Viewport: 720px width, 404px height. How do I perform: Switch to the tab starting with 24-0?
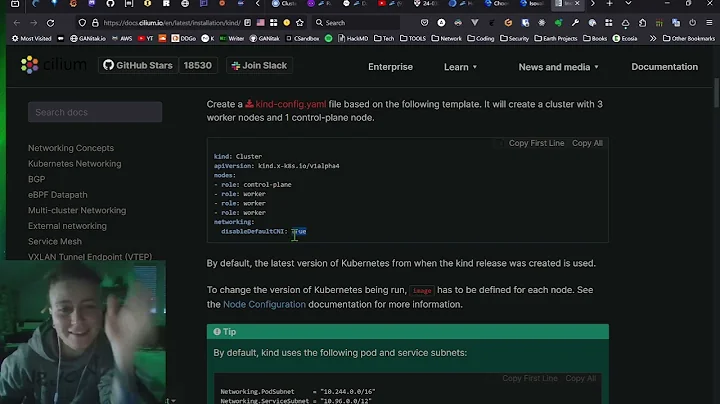coord(427,4)
